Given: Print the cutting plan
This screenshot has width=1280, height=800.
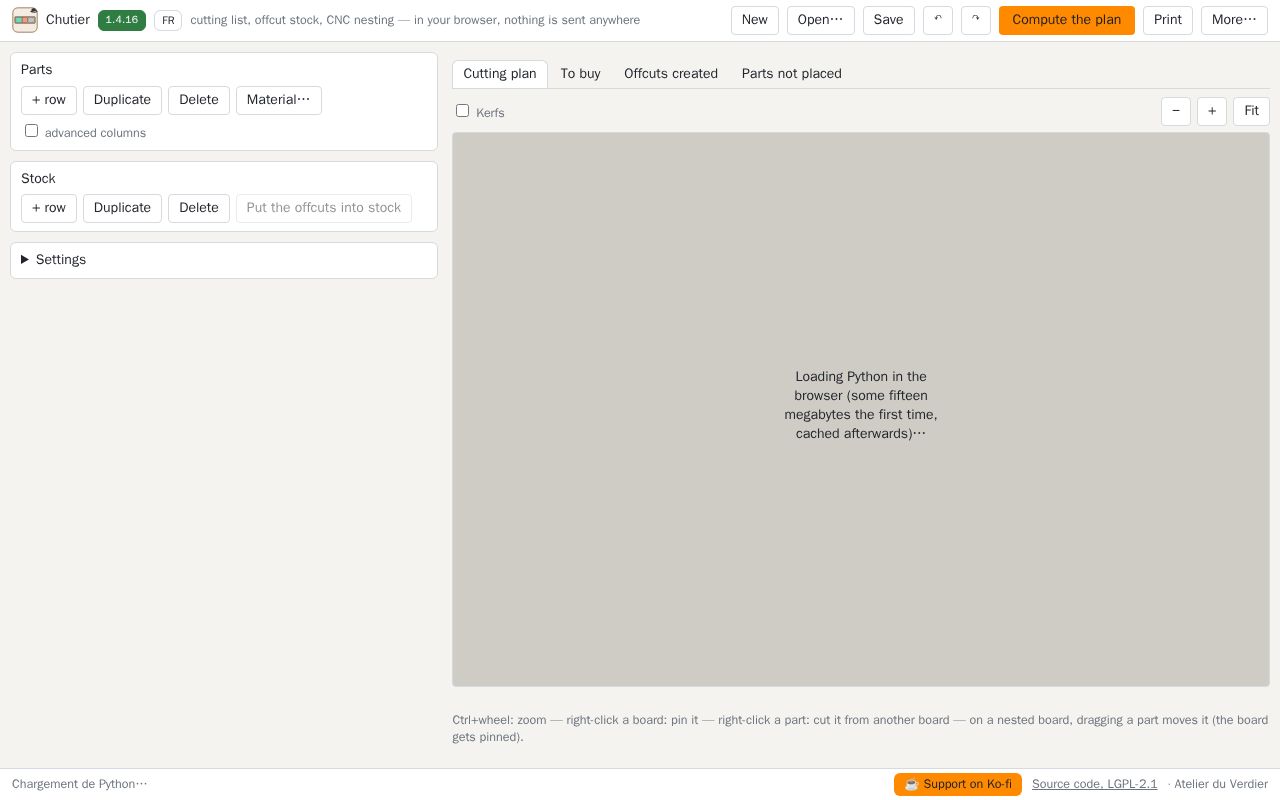Looking at the screenshot, I should [x=1168, y=20].
